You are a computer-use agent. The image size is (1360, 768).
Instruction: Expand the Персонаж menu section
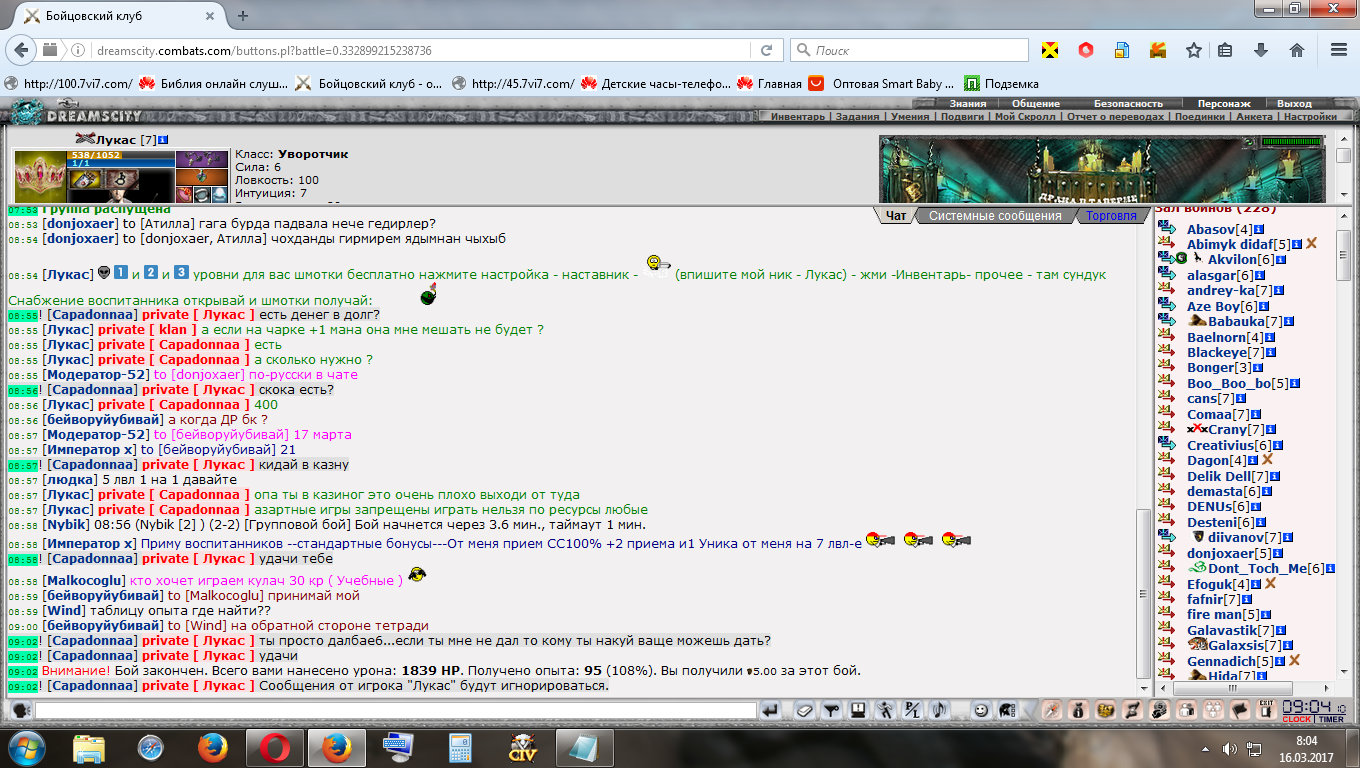1224,103
